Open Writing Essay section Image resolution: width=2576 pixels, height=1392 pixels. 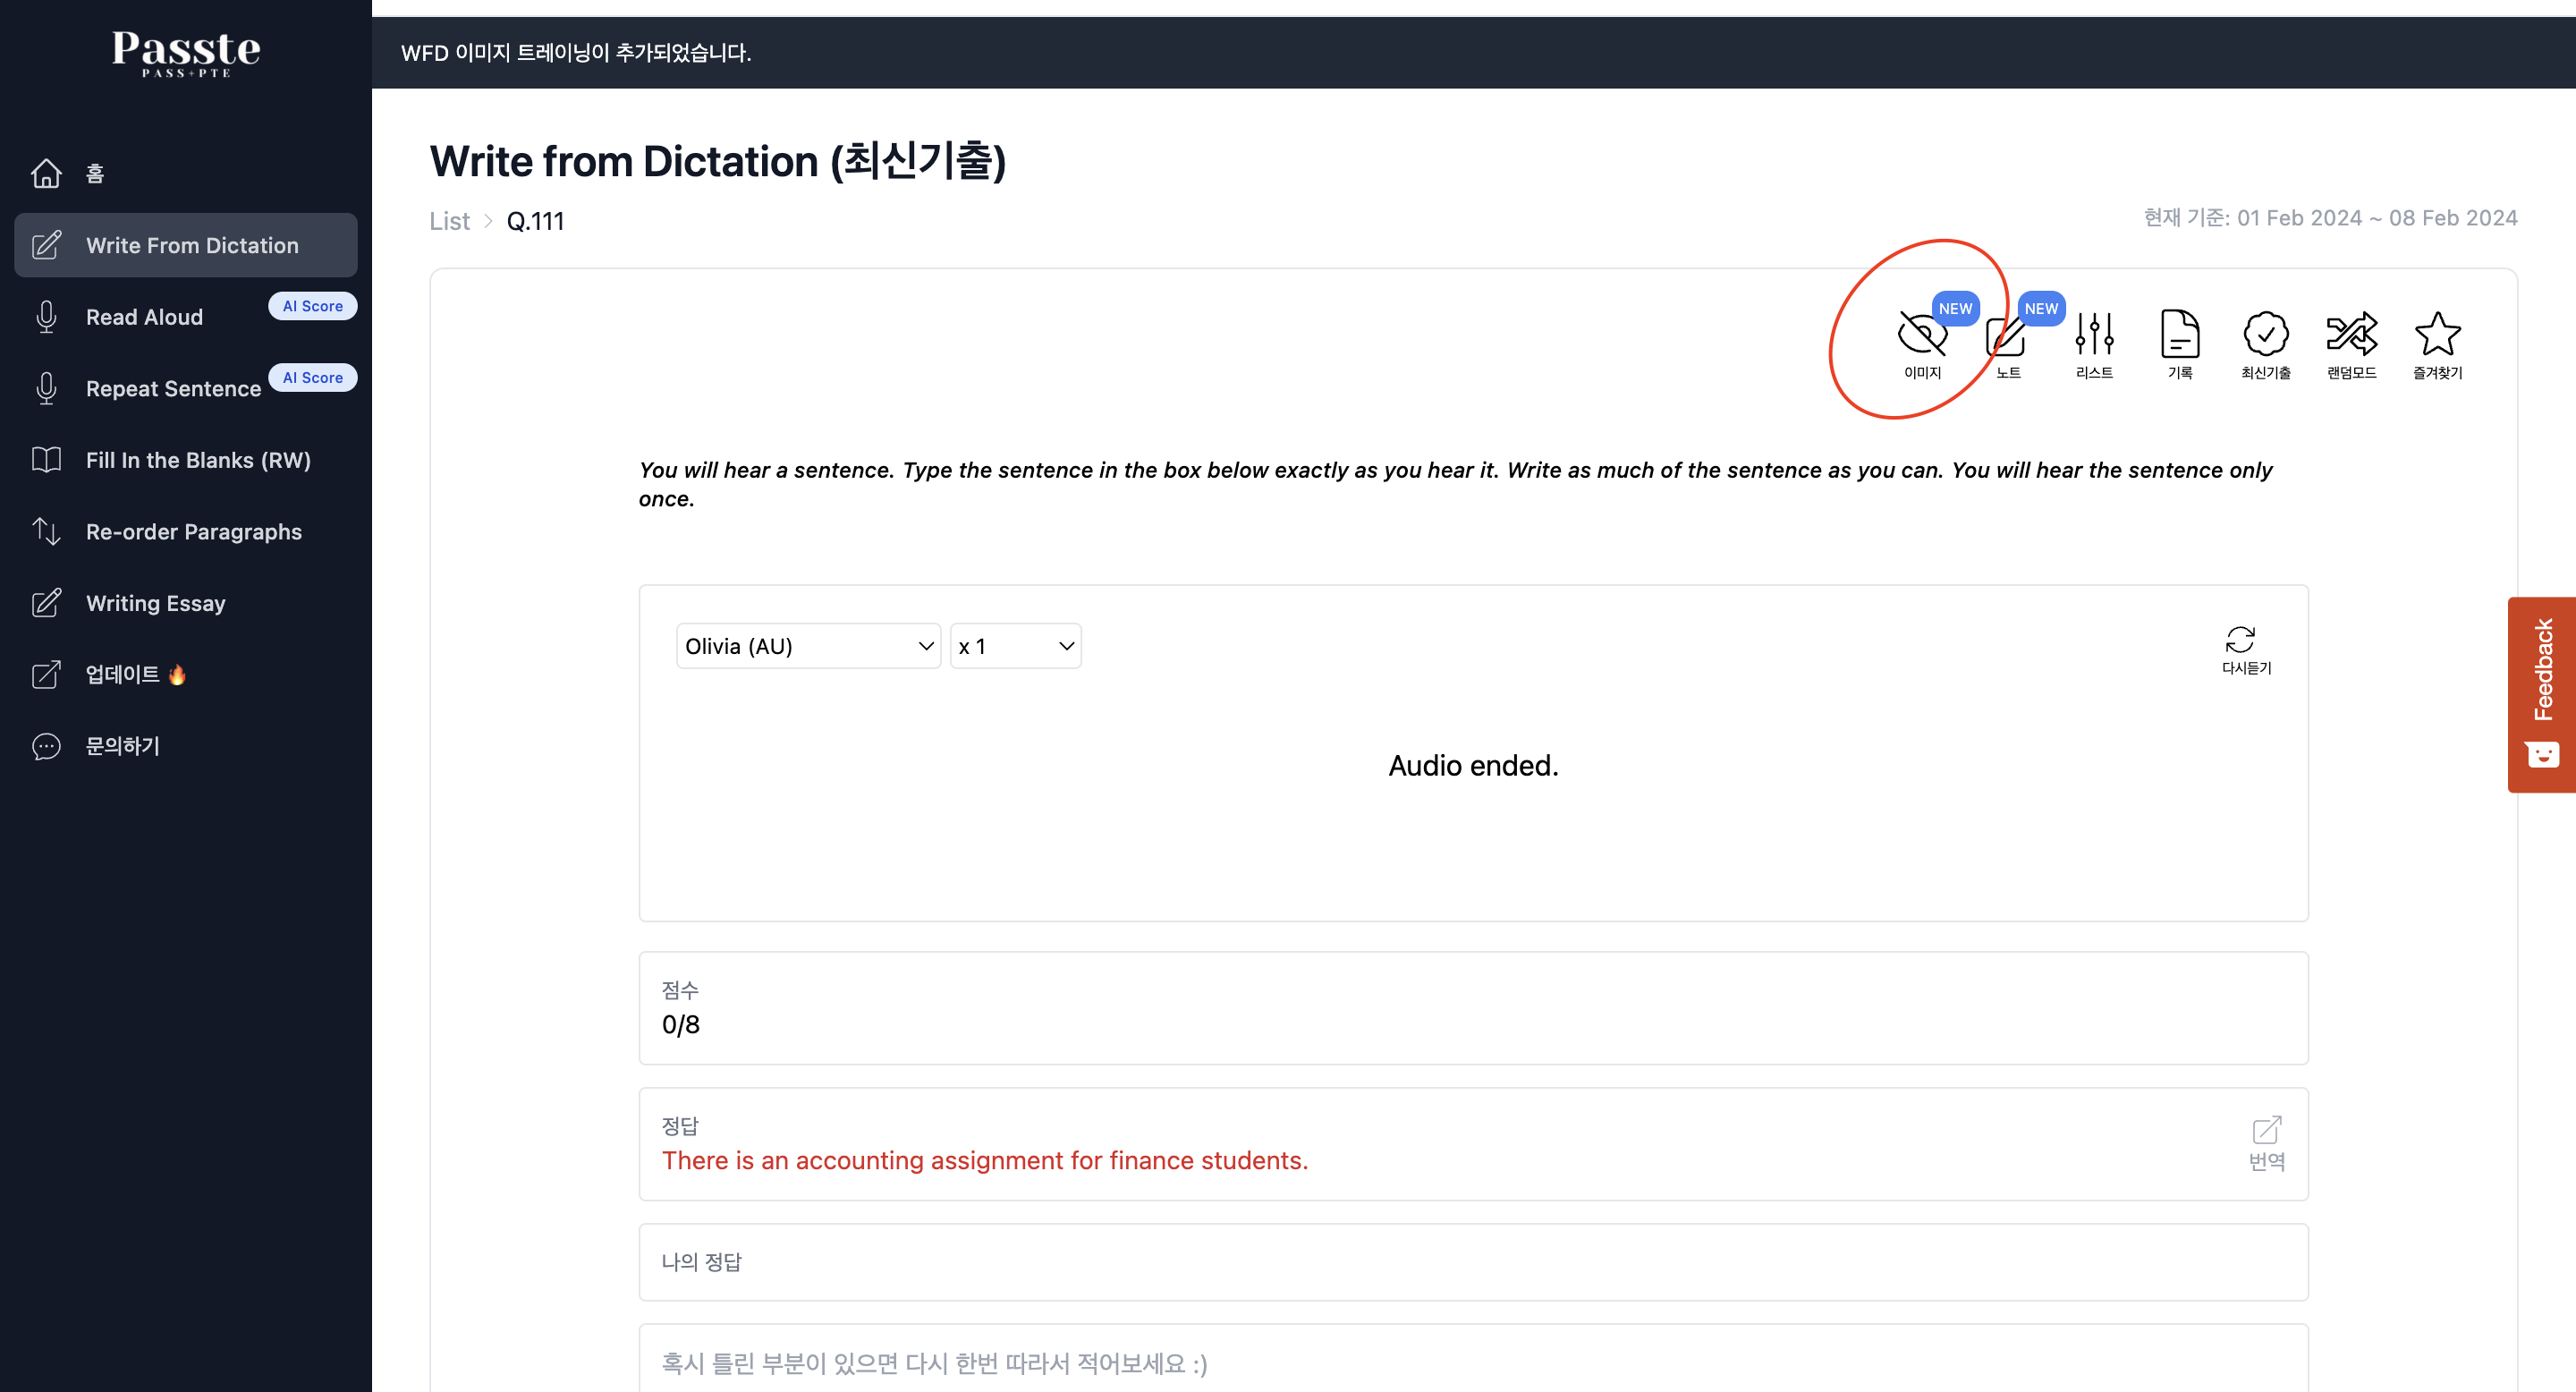point(156,603)
